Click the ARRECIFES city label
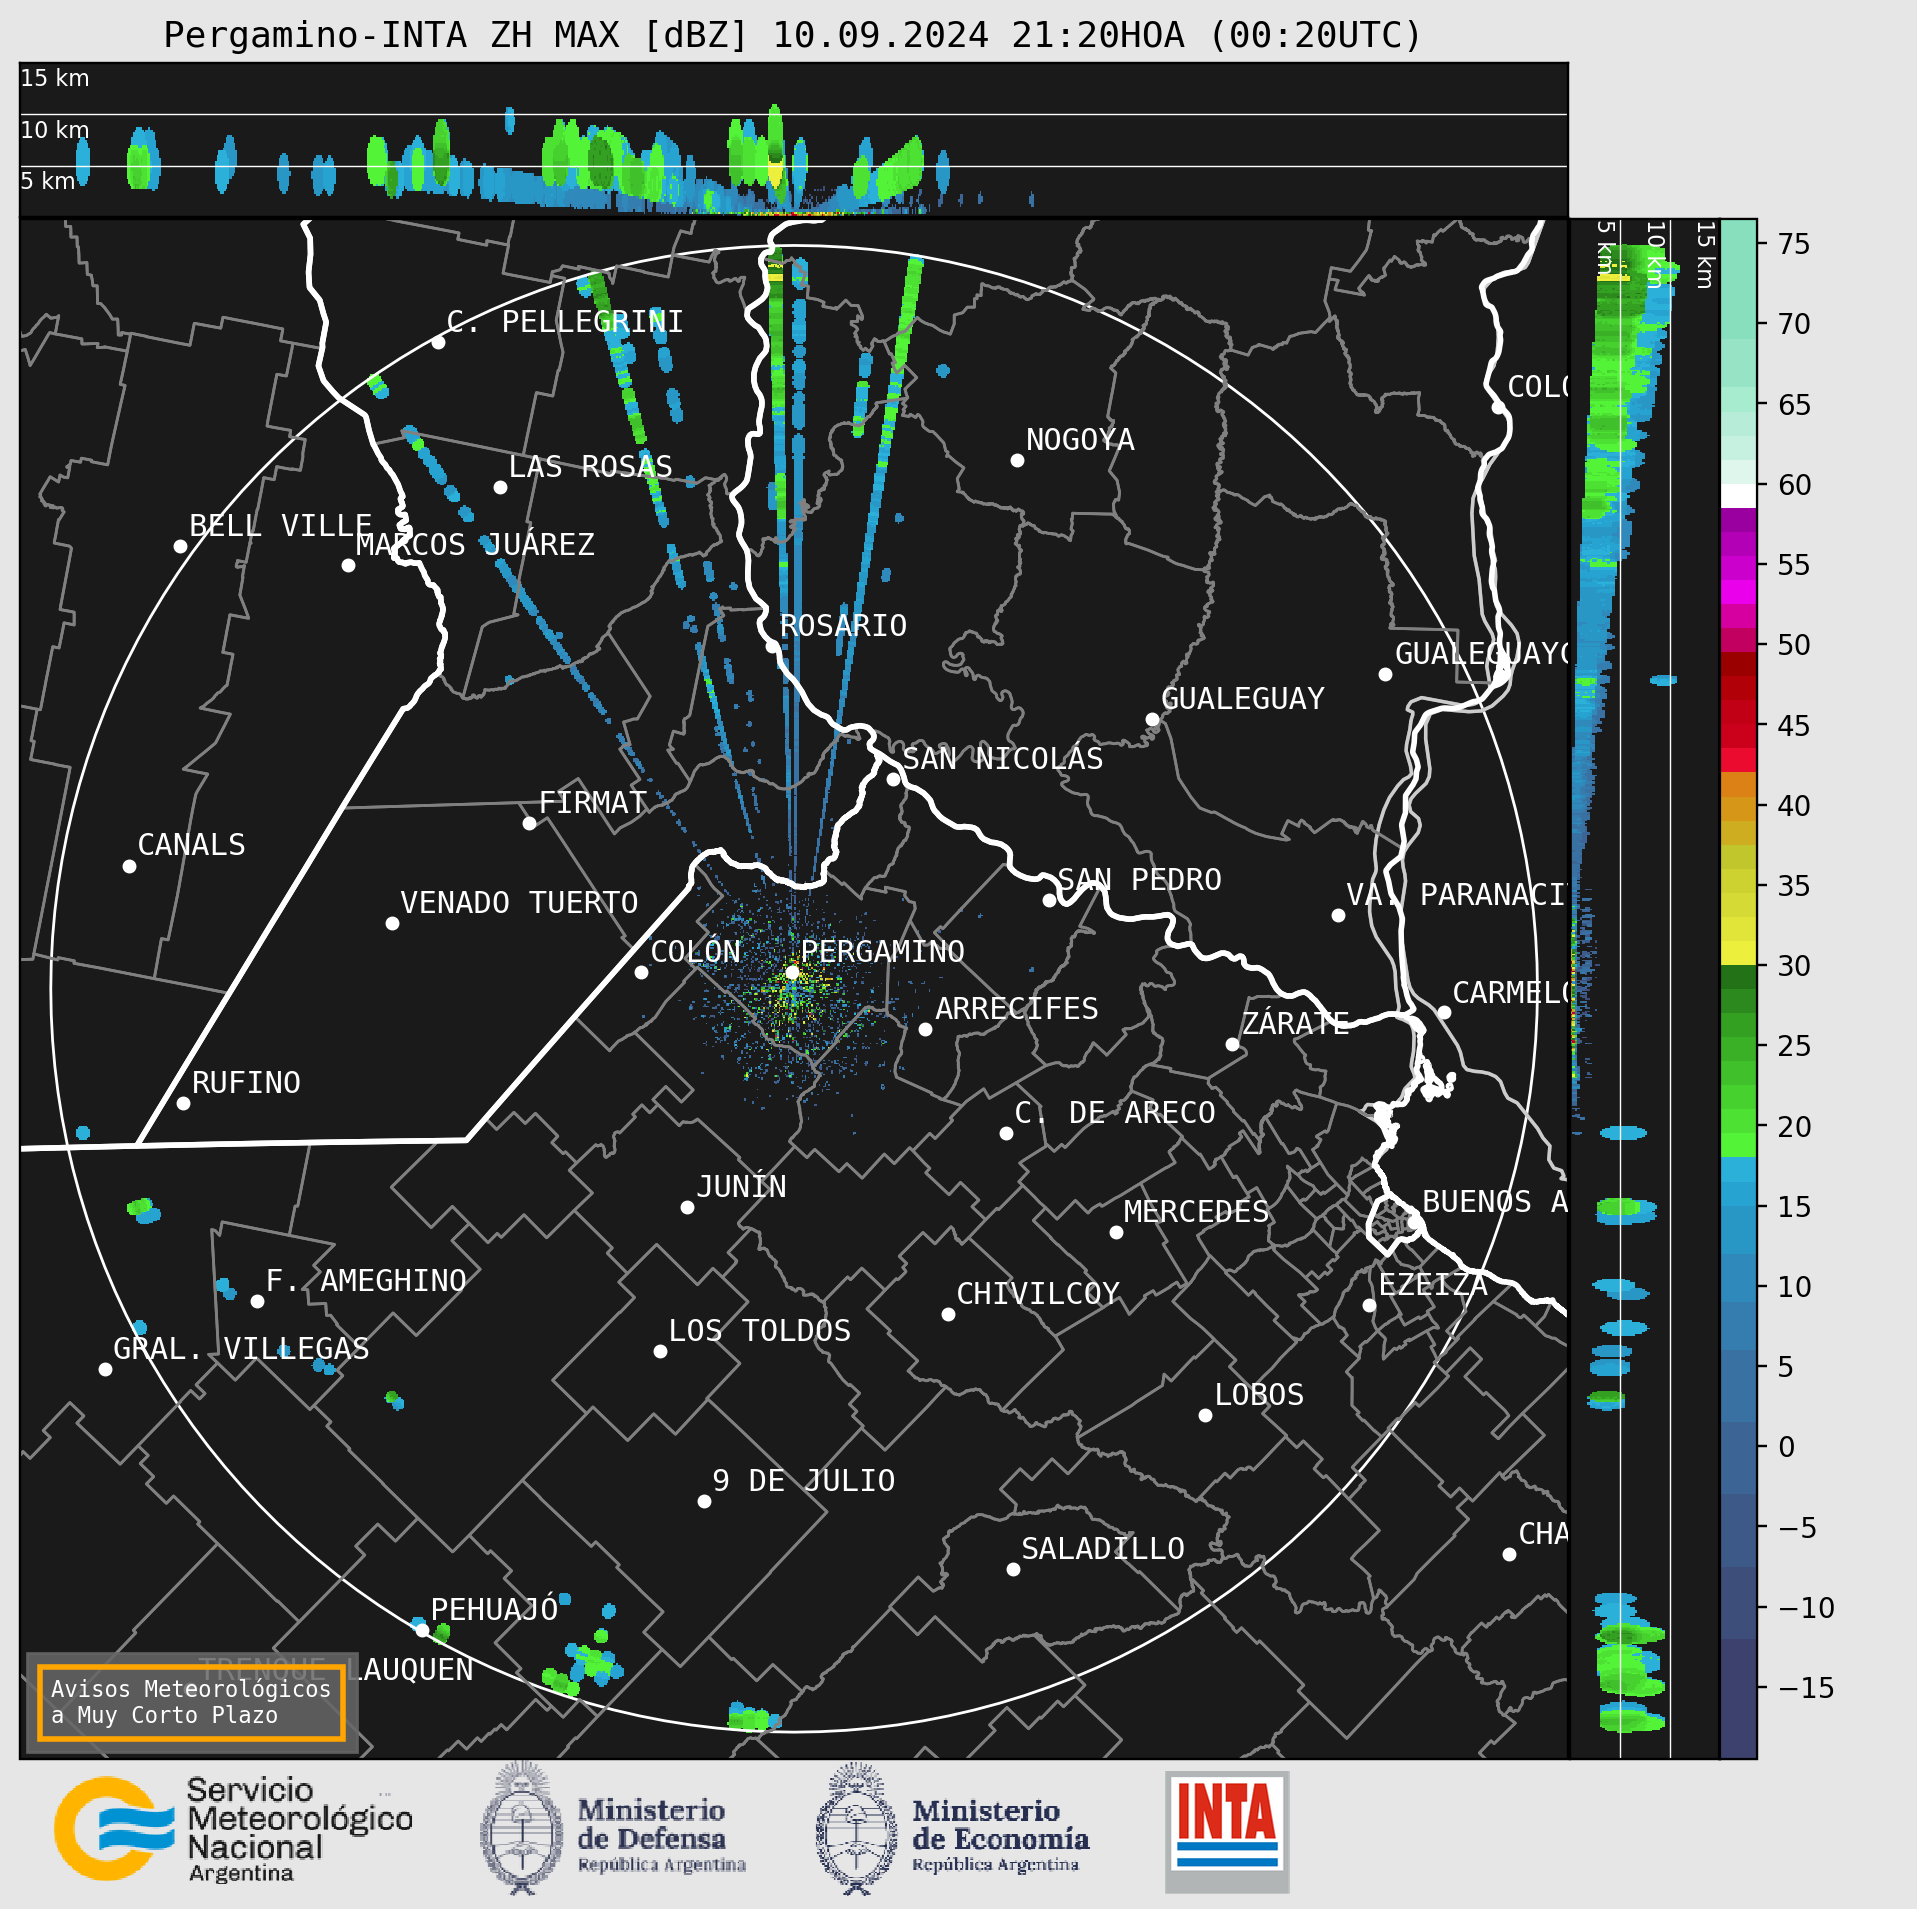 click(1017, 1009)
